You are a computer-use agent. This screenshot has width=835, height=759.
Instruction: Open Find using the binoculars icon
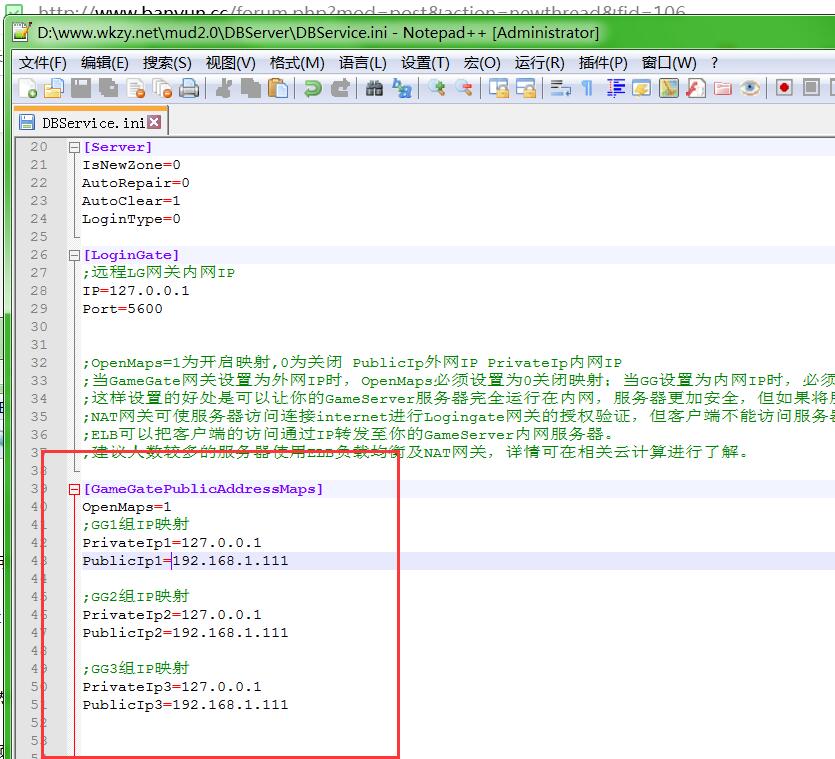click(x=374, y=89)
